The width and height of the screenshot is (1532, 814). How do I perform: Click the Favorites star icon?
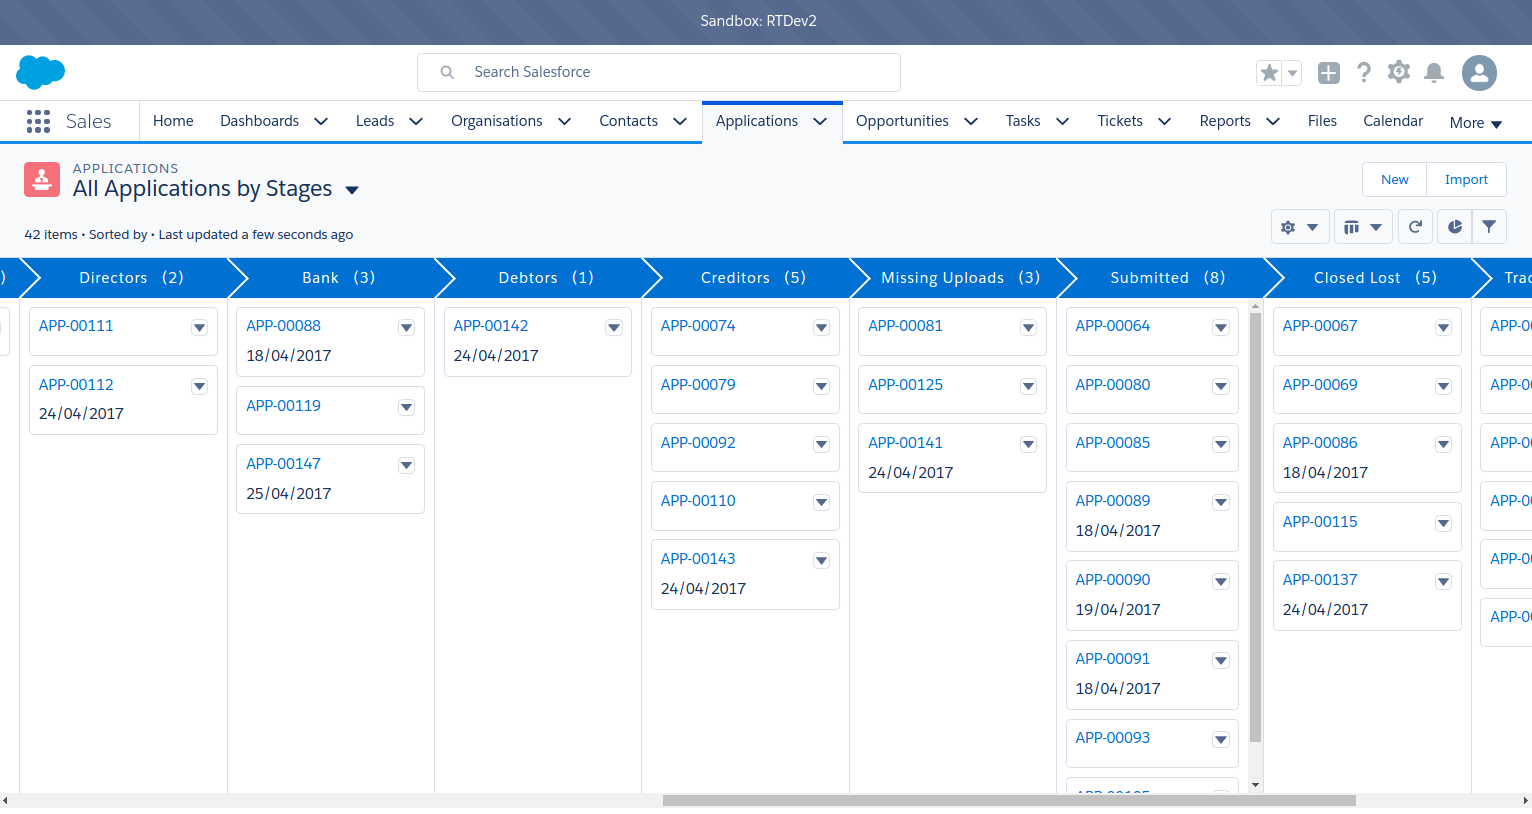pyautogui.click(x=1269, y=73)
